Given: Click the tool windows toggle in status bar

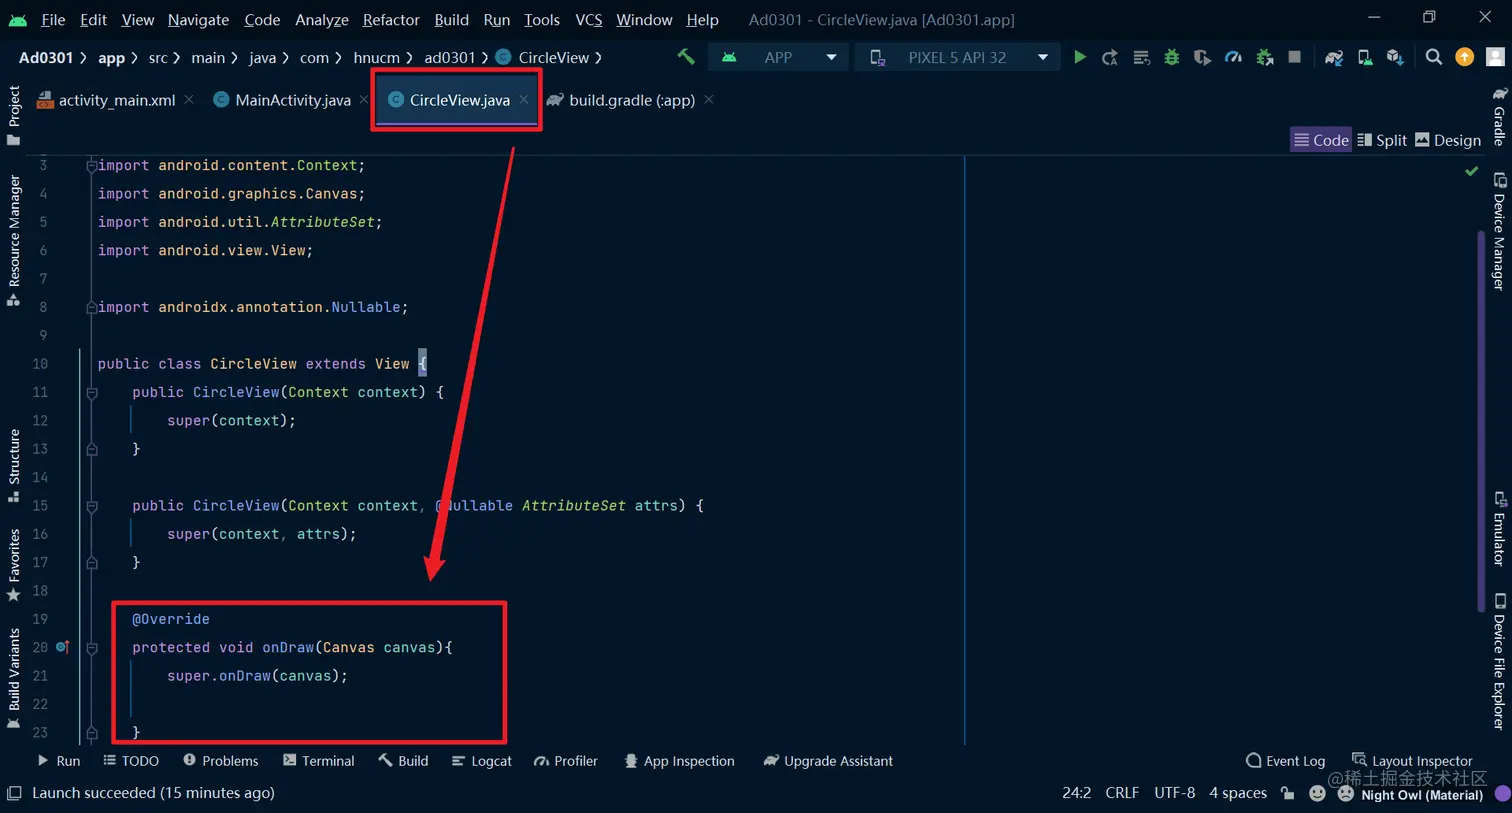Looking at the screenshot, I should point(14,793).
